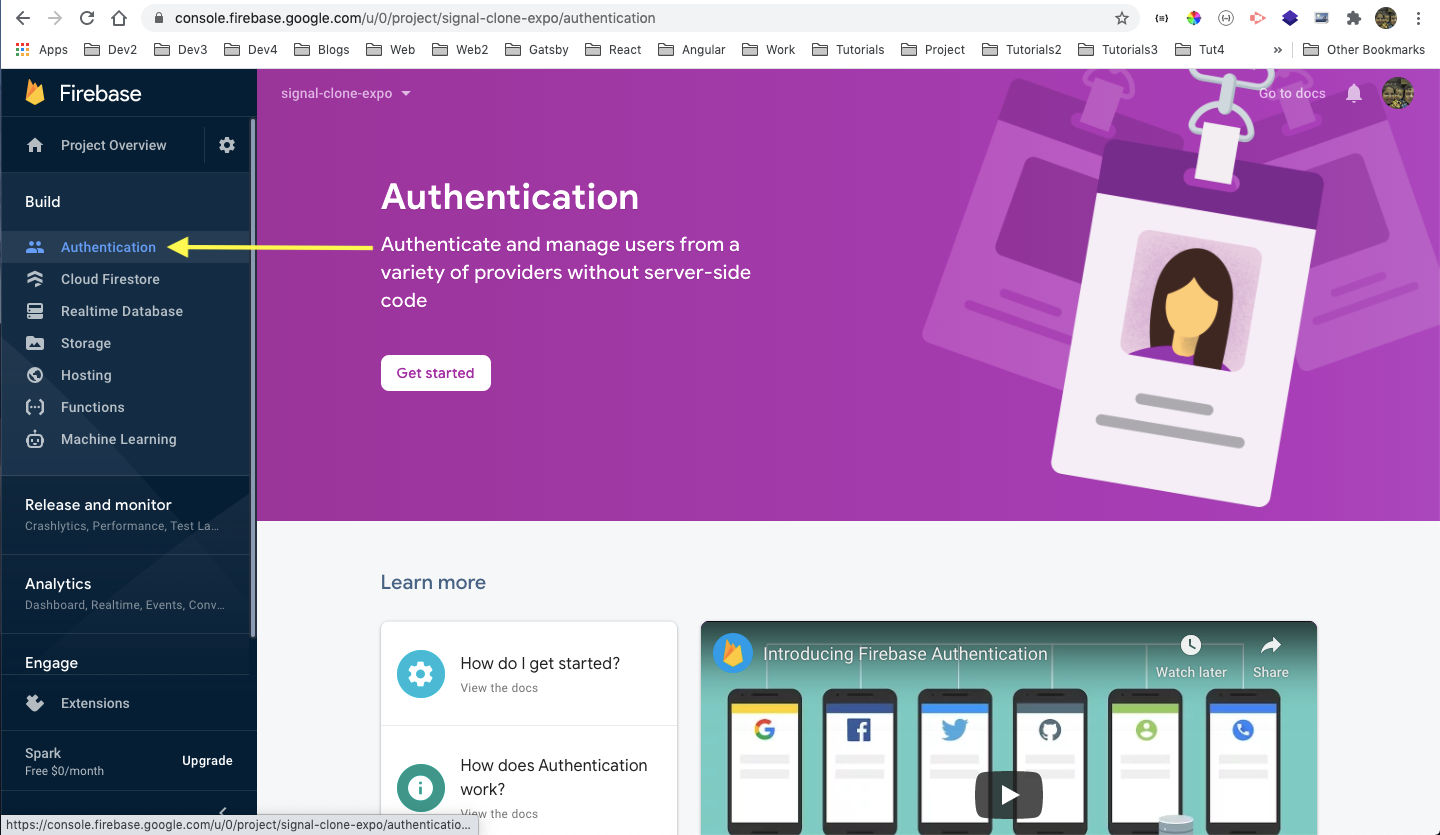Select Cloud Firestore in the sidebar
This screenshot has height=835, width=1440.
click(x=125, y=279)
